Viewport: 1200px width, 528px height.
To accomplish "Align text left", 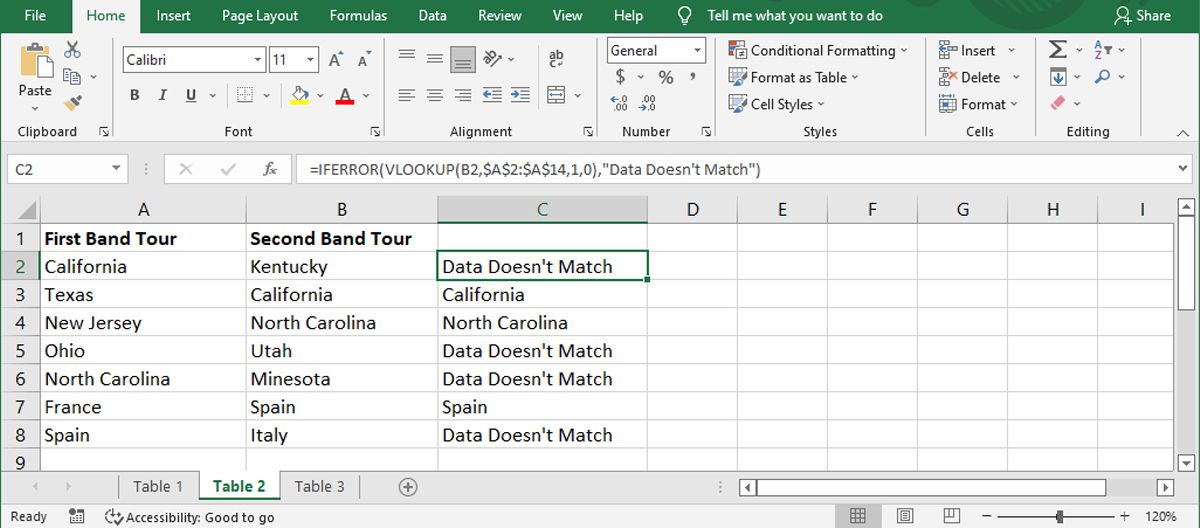I will pos(406,96).
